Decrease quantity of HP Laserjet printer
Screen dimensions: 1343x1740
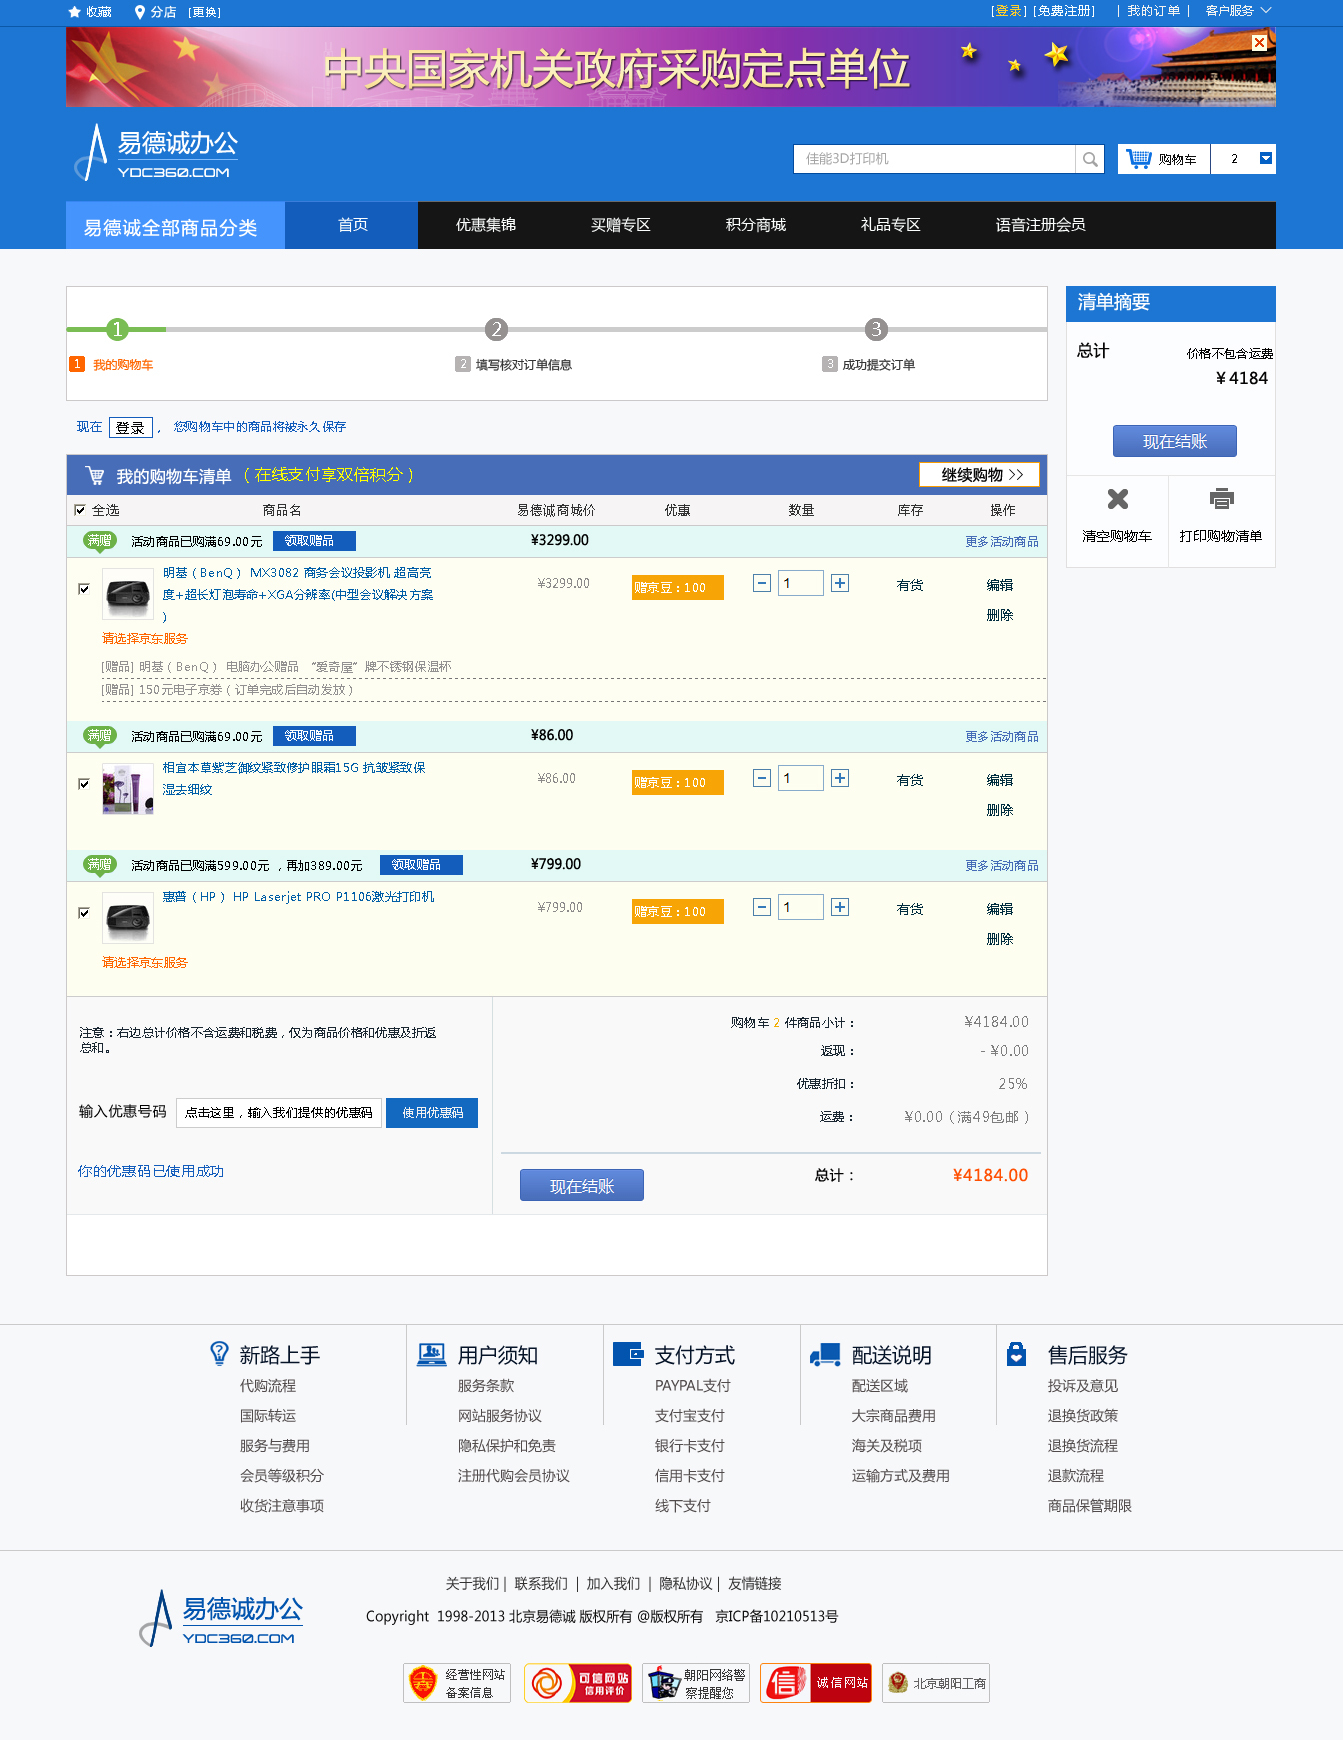(762, 907)
